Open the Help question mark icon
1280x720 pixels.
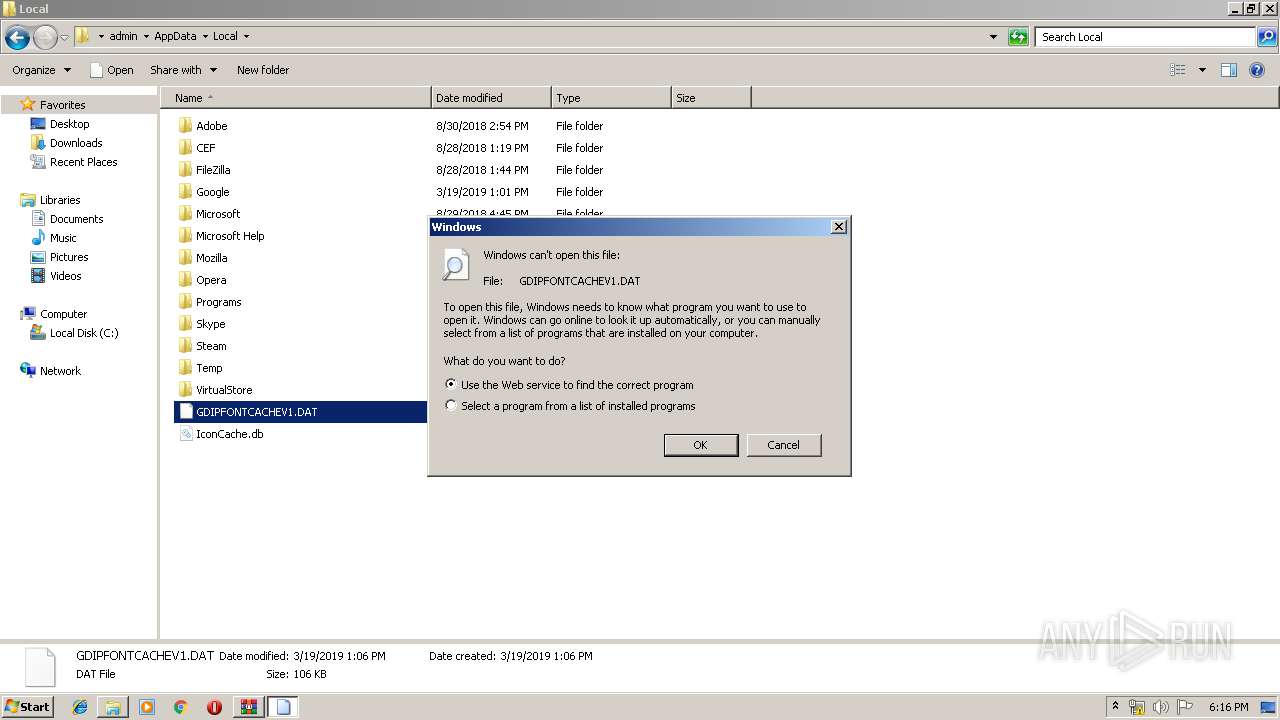(1257, 70)
